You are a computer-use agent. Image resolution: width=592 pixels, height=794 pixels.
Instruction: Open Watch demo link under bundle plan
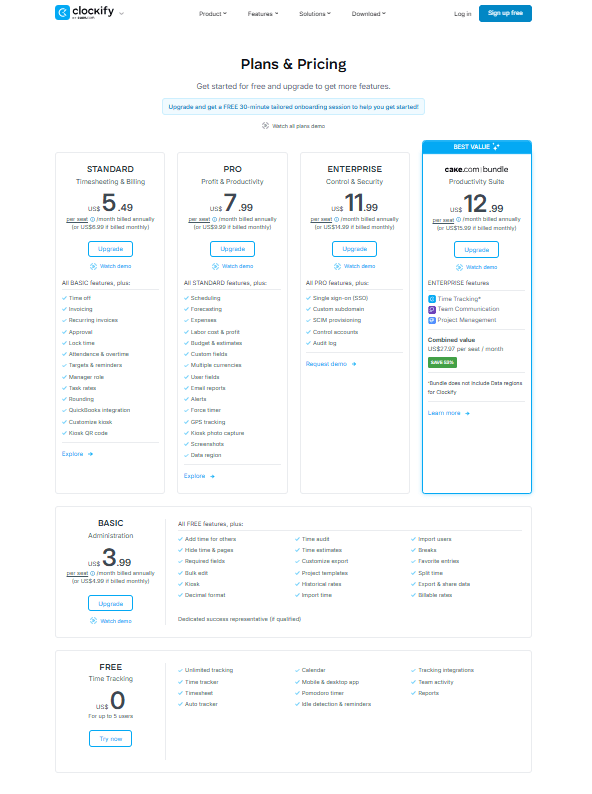482,267
